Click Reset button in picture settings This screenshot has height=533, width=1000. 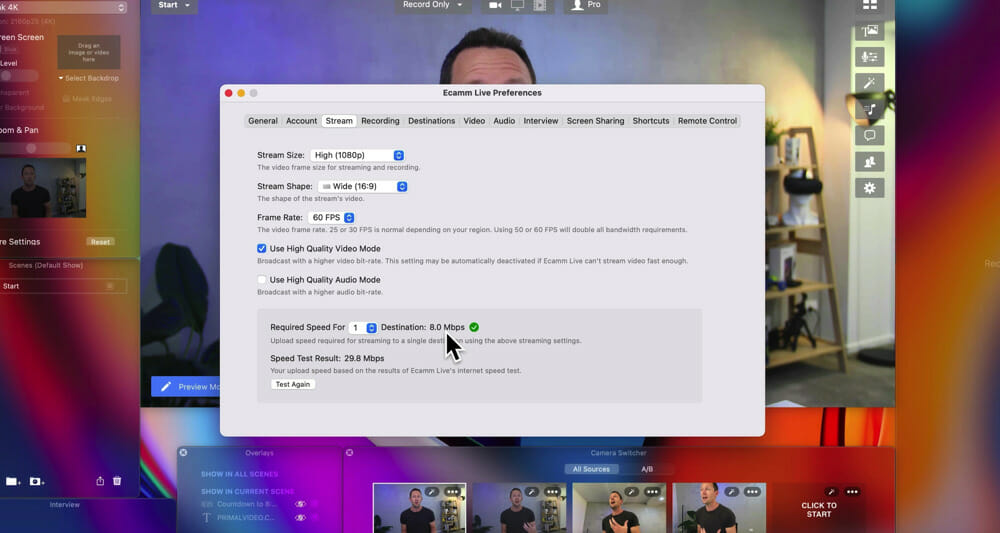click(x=100, y=242)
